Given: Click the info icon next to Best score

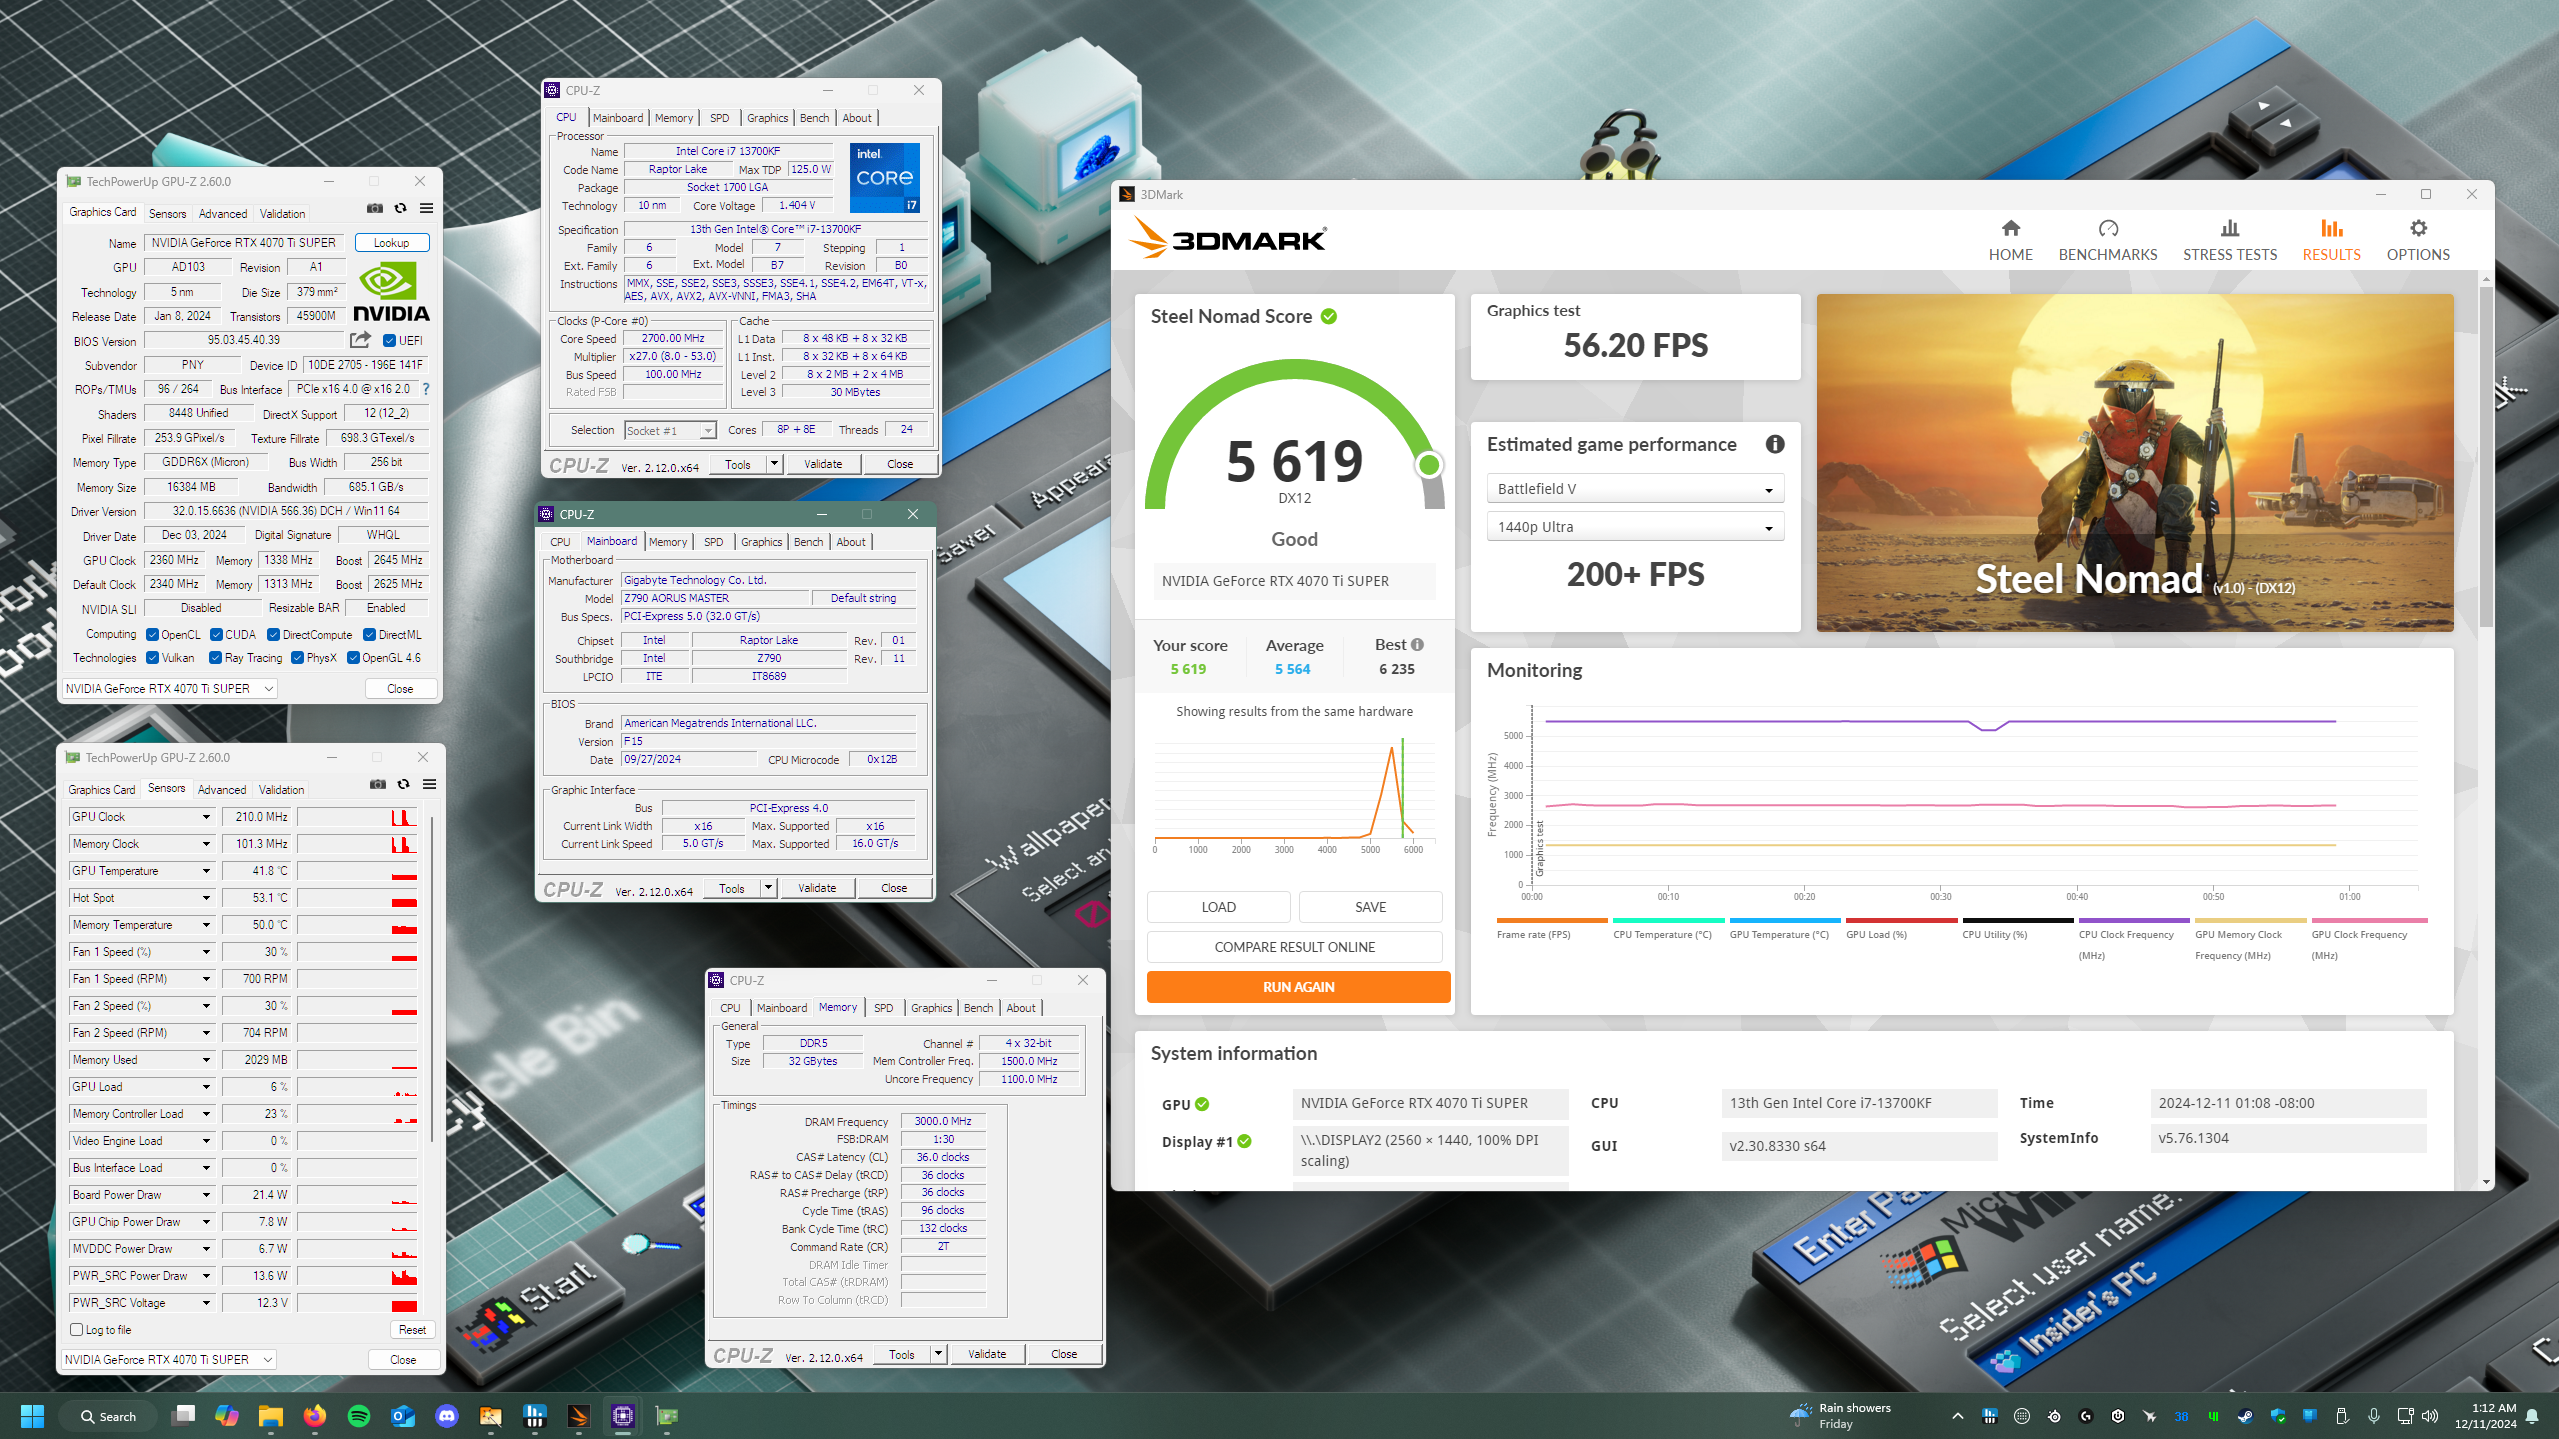Looking at the screenshot, I should click(1417, 645).
